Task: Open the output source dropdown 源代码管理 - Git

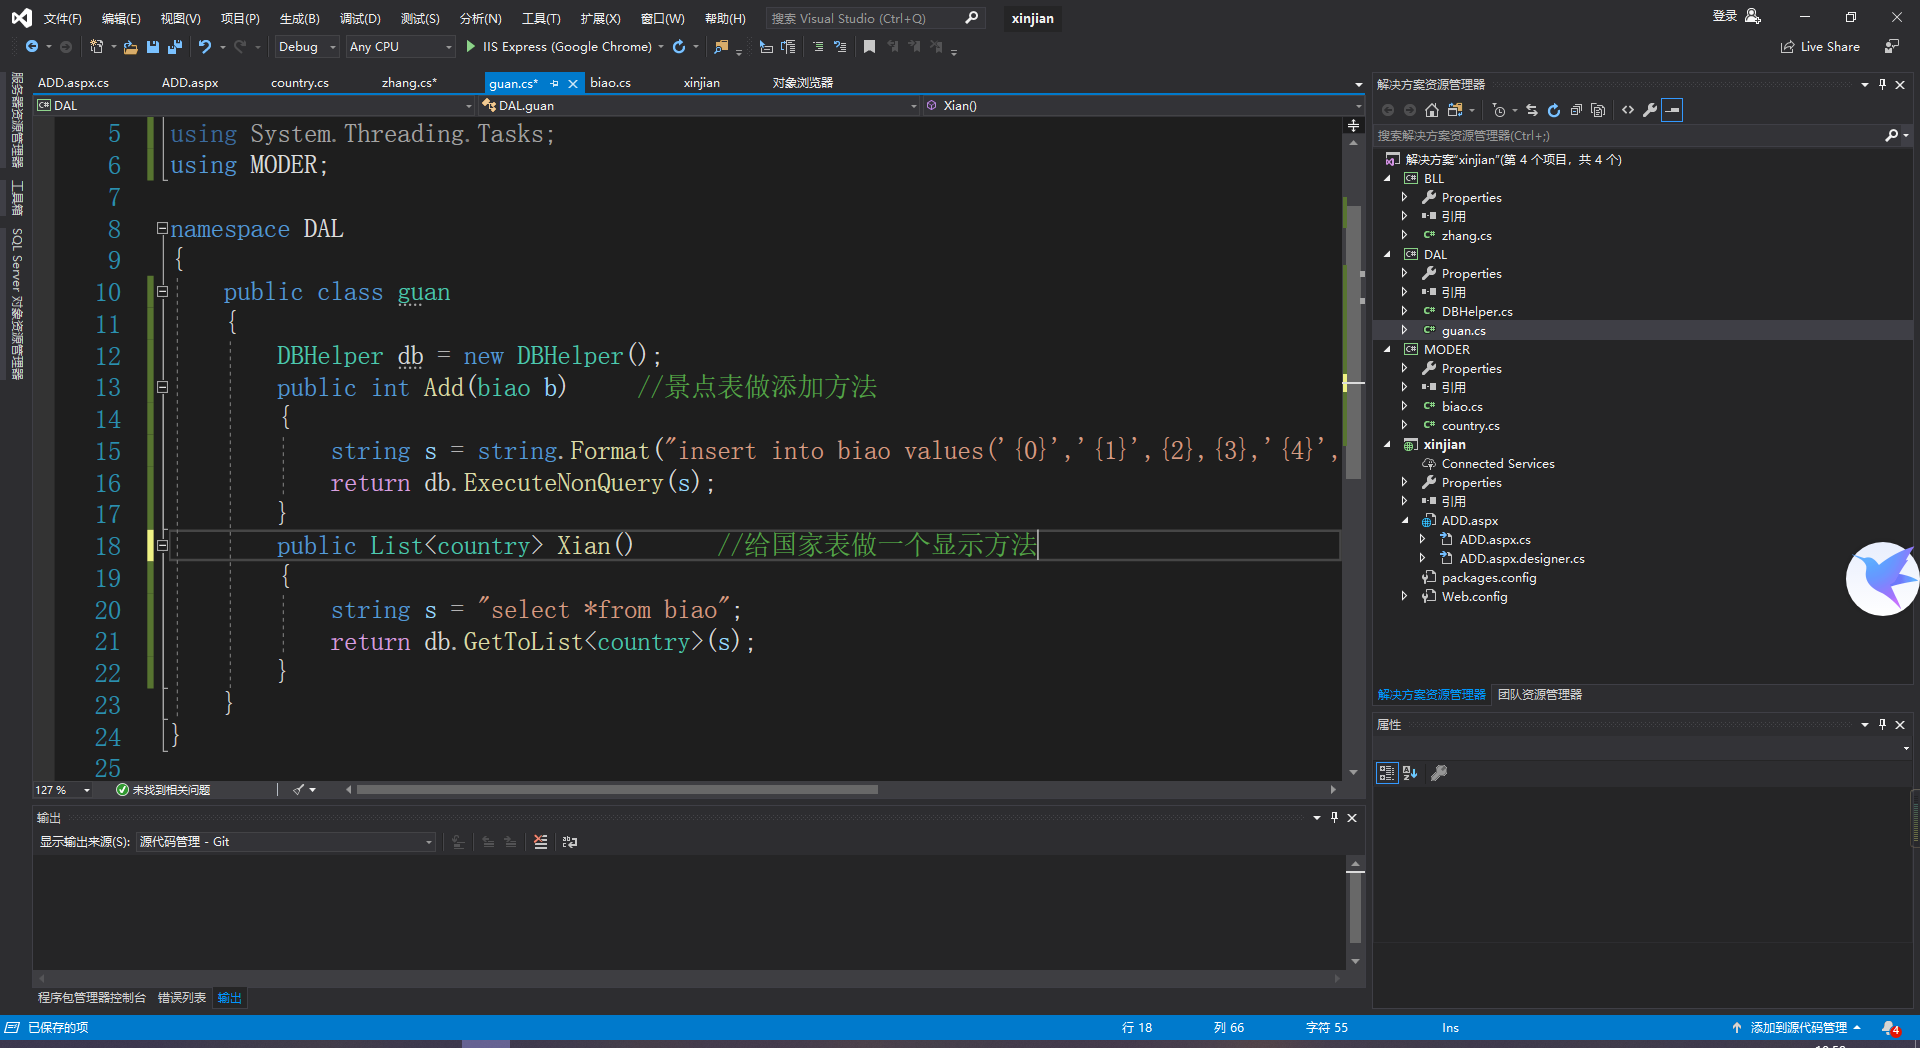Action: point(286,842)
